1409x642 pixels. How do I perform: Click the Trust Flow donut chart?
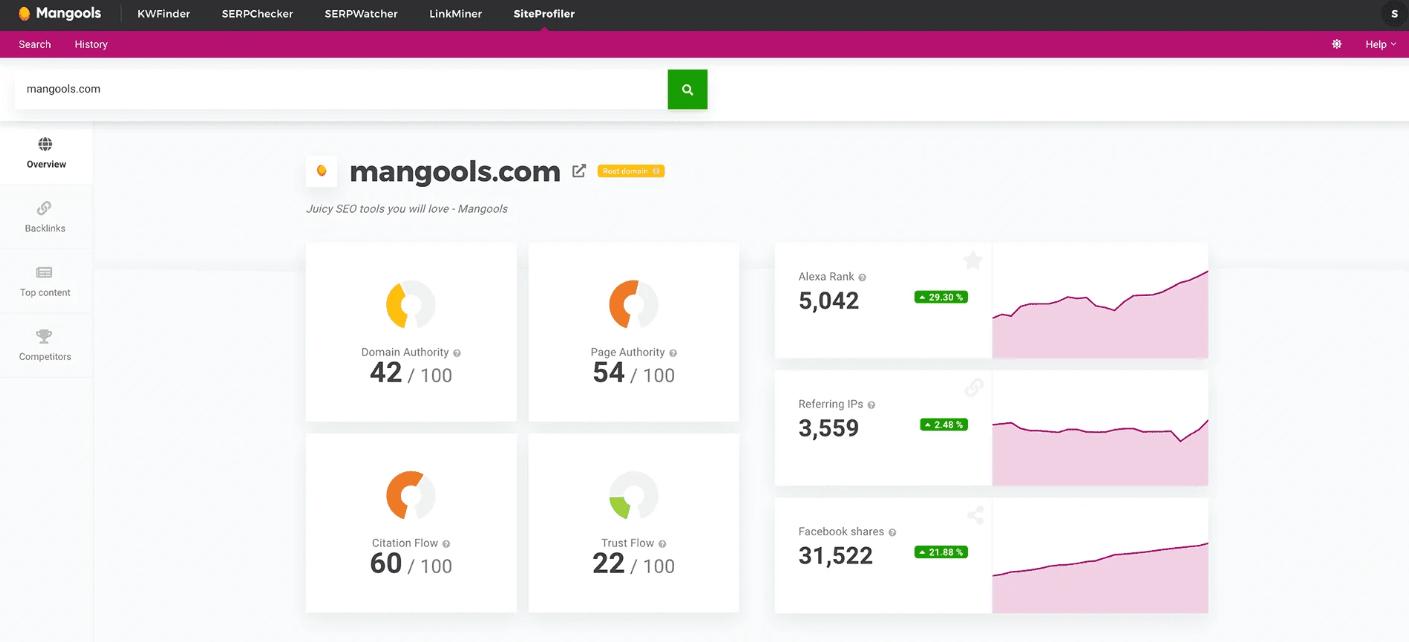point(633,495)
